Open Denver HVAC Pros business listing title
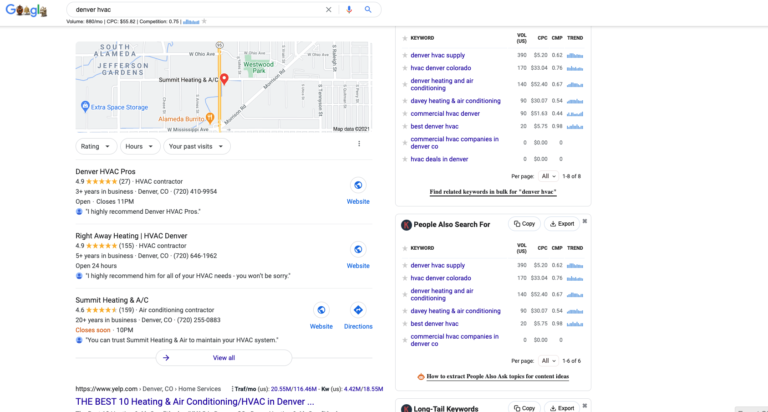This screenshot has height=412, width=768. tap(105, 171)
